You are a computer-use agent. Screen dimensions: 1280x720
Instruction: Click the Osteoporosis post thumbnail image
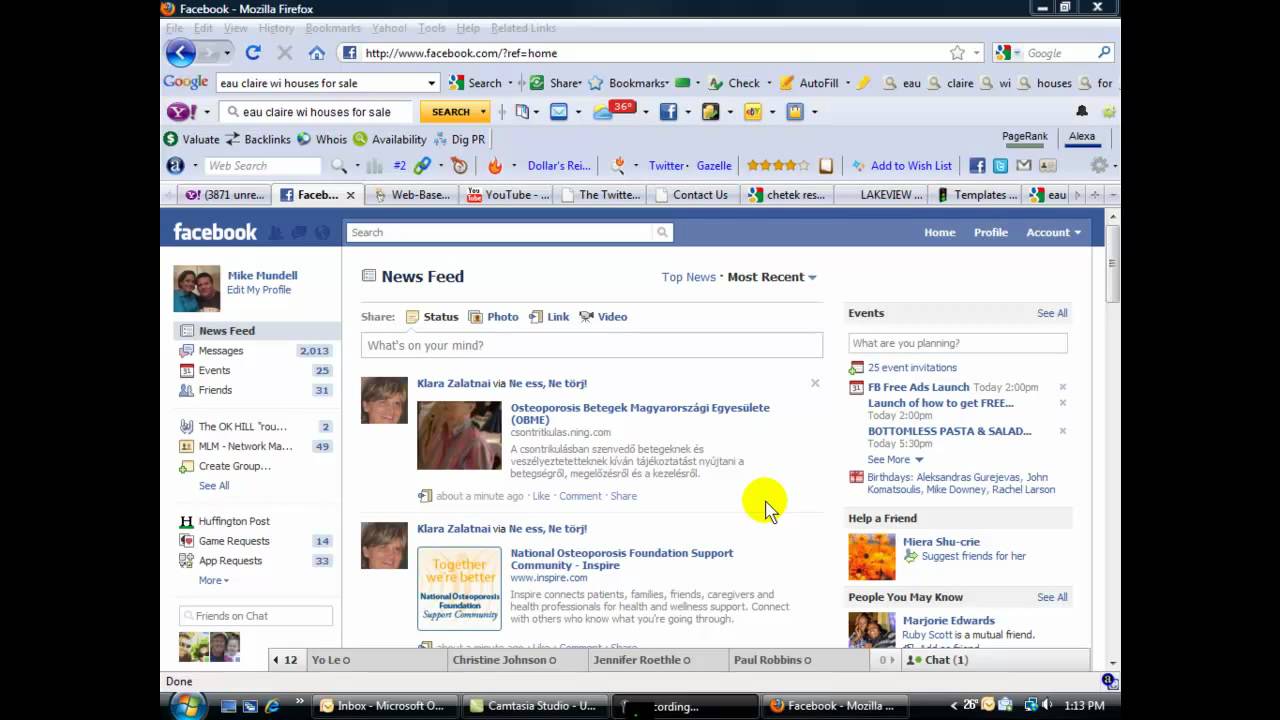(459, 436)
